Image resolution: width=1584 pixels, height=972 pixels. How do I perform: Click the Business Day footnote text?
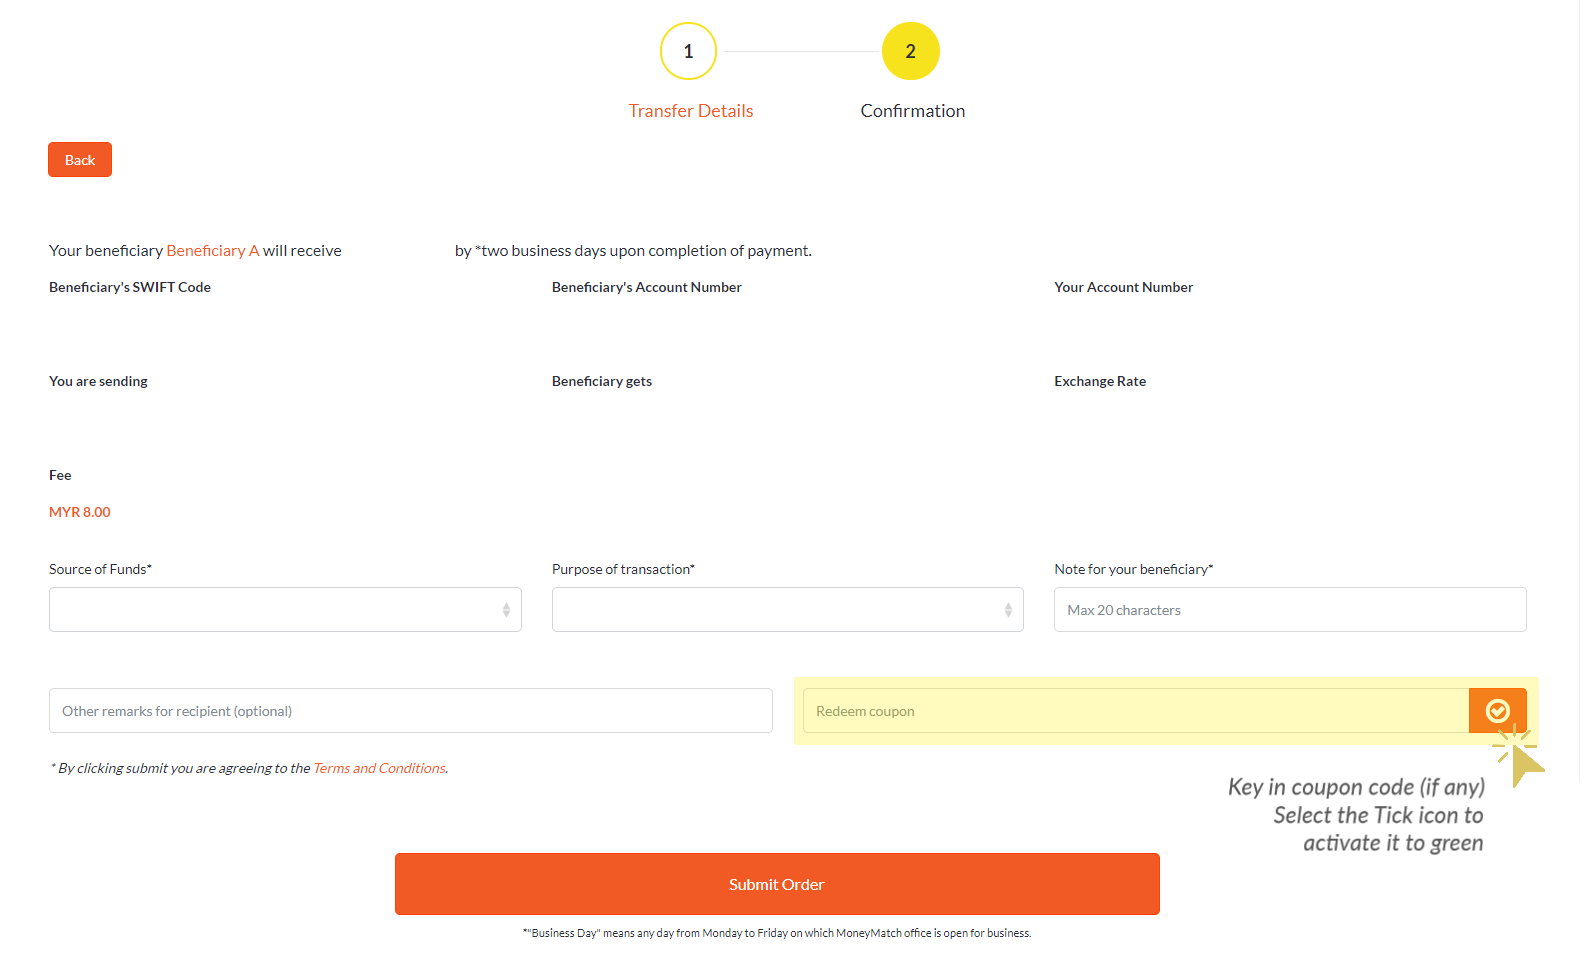pyautogui.click(x=777, y=933)
